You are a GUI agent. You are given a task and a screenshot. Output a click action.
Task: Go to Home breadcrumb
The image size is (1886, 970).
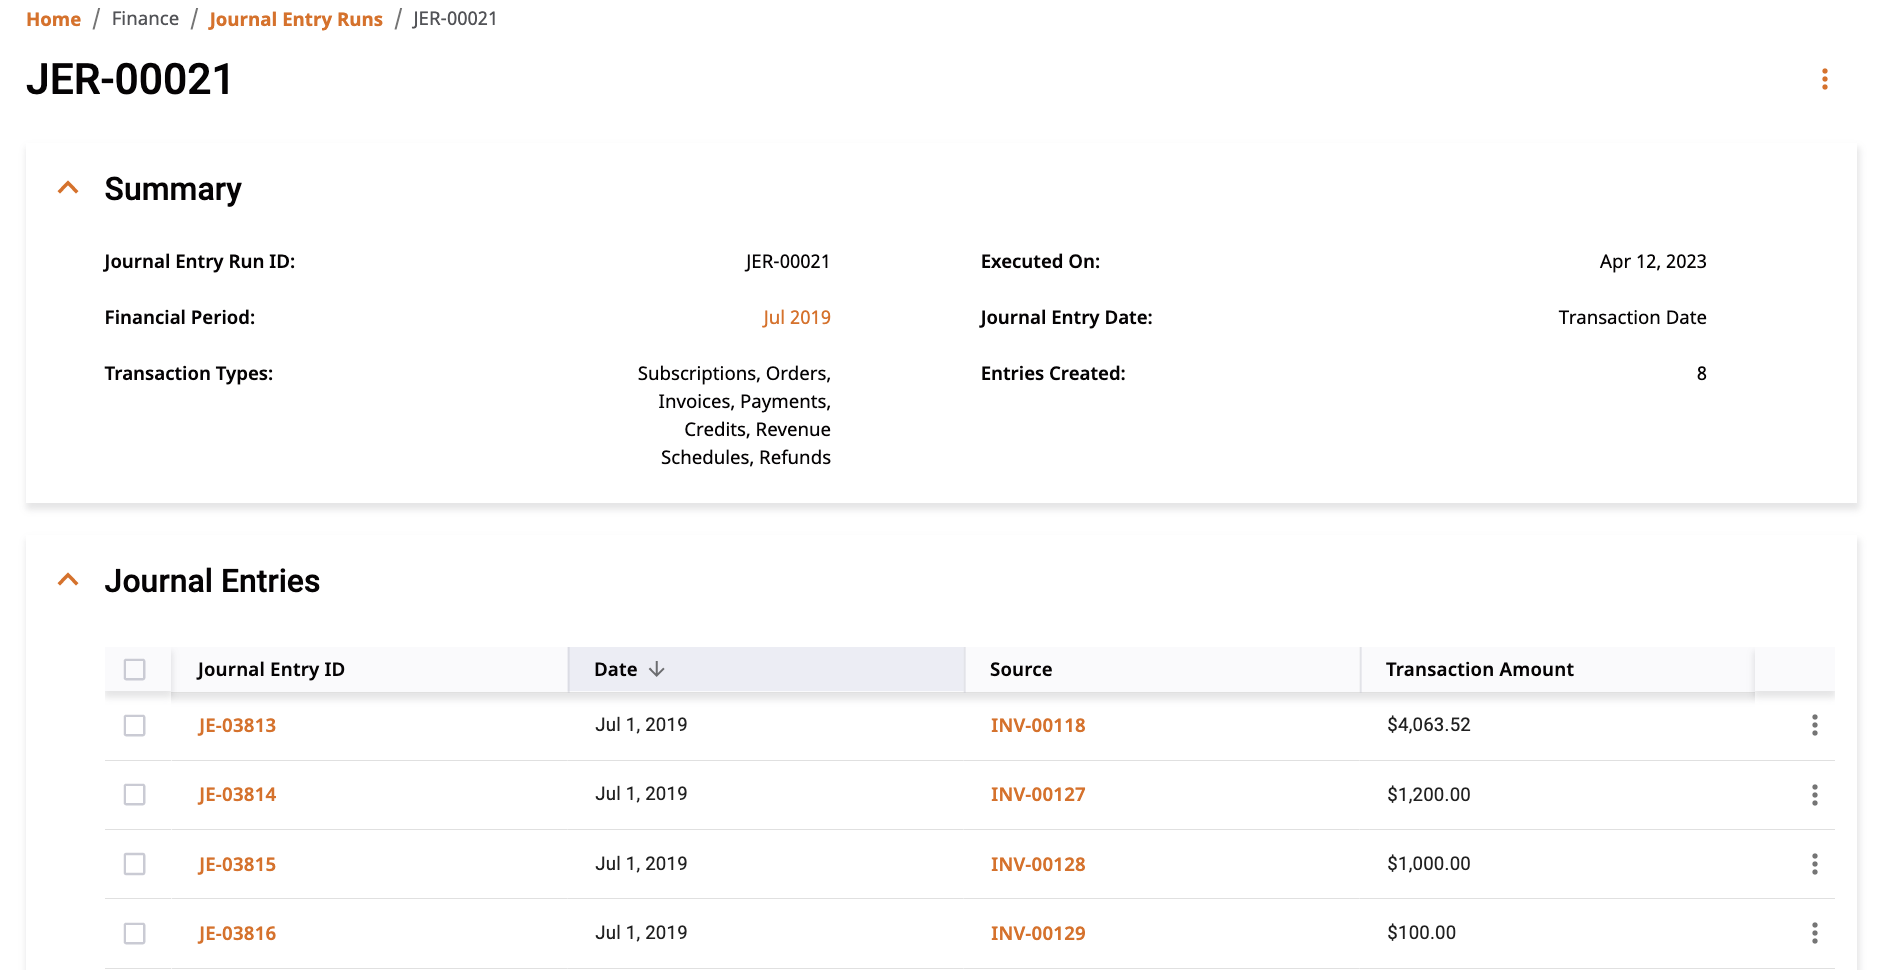pos(53,19)
